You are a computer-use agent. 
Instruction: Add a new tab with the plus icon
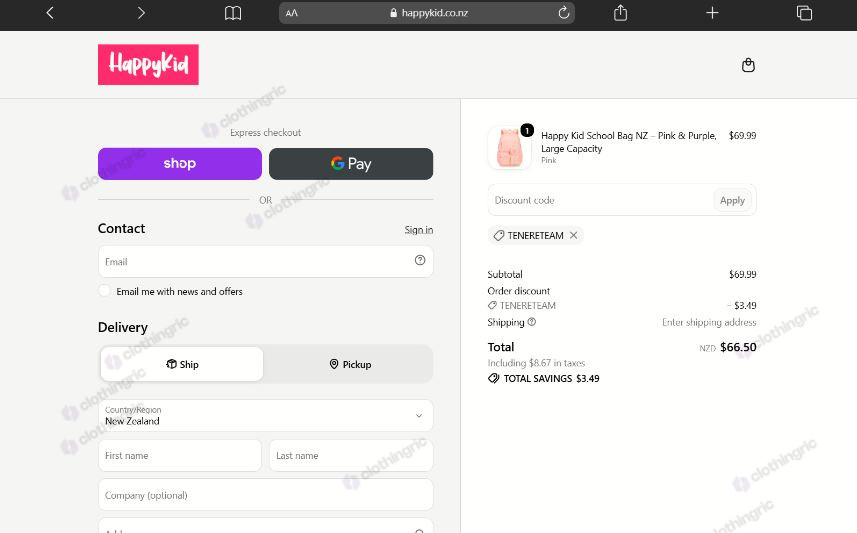(x=712, y=13)
